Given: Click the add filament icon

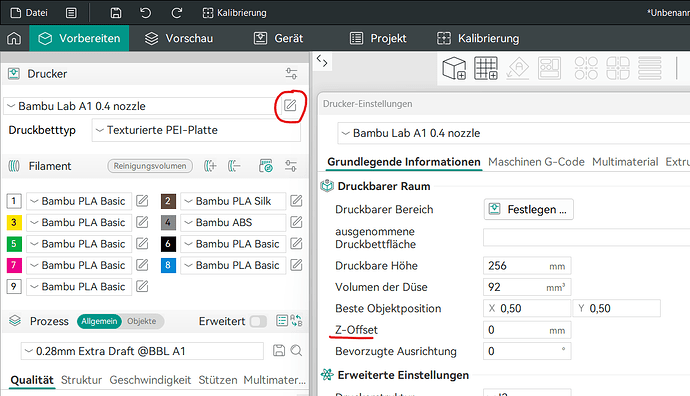Looking at the screenshot, I should [210, 166].
